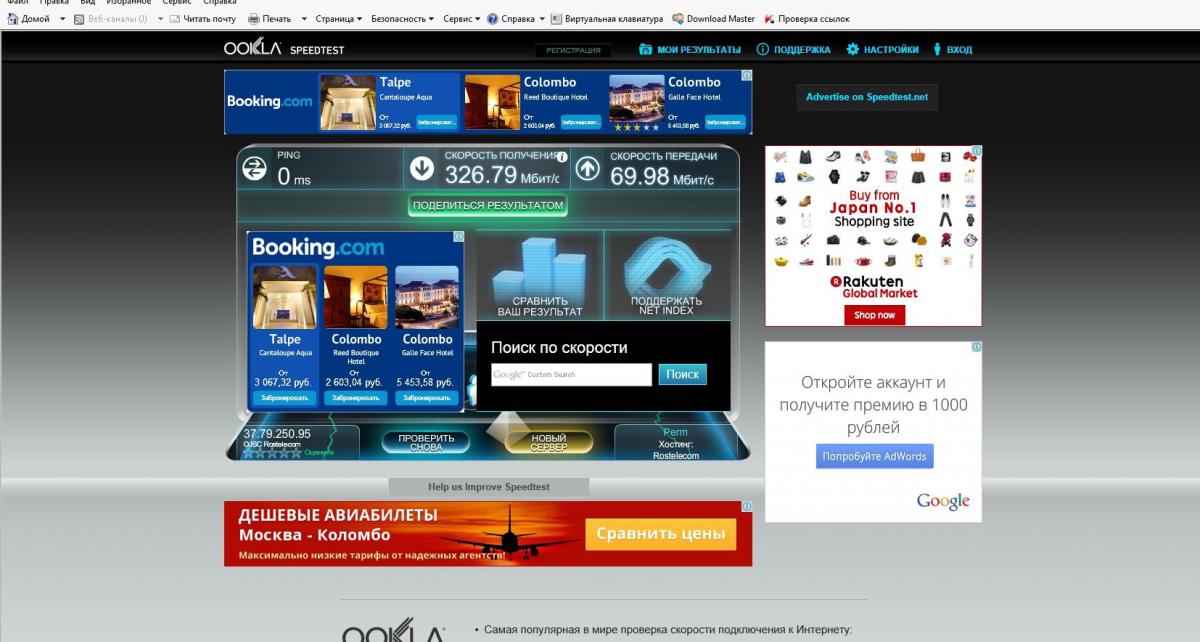Click the ping arrows icon
Viewport: 1200px width, 642px height.
point(255,170)
